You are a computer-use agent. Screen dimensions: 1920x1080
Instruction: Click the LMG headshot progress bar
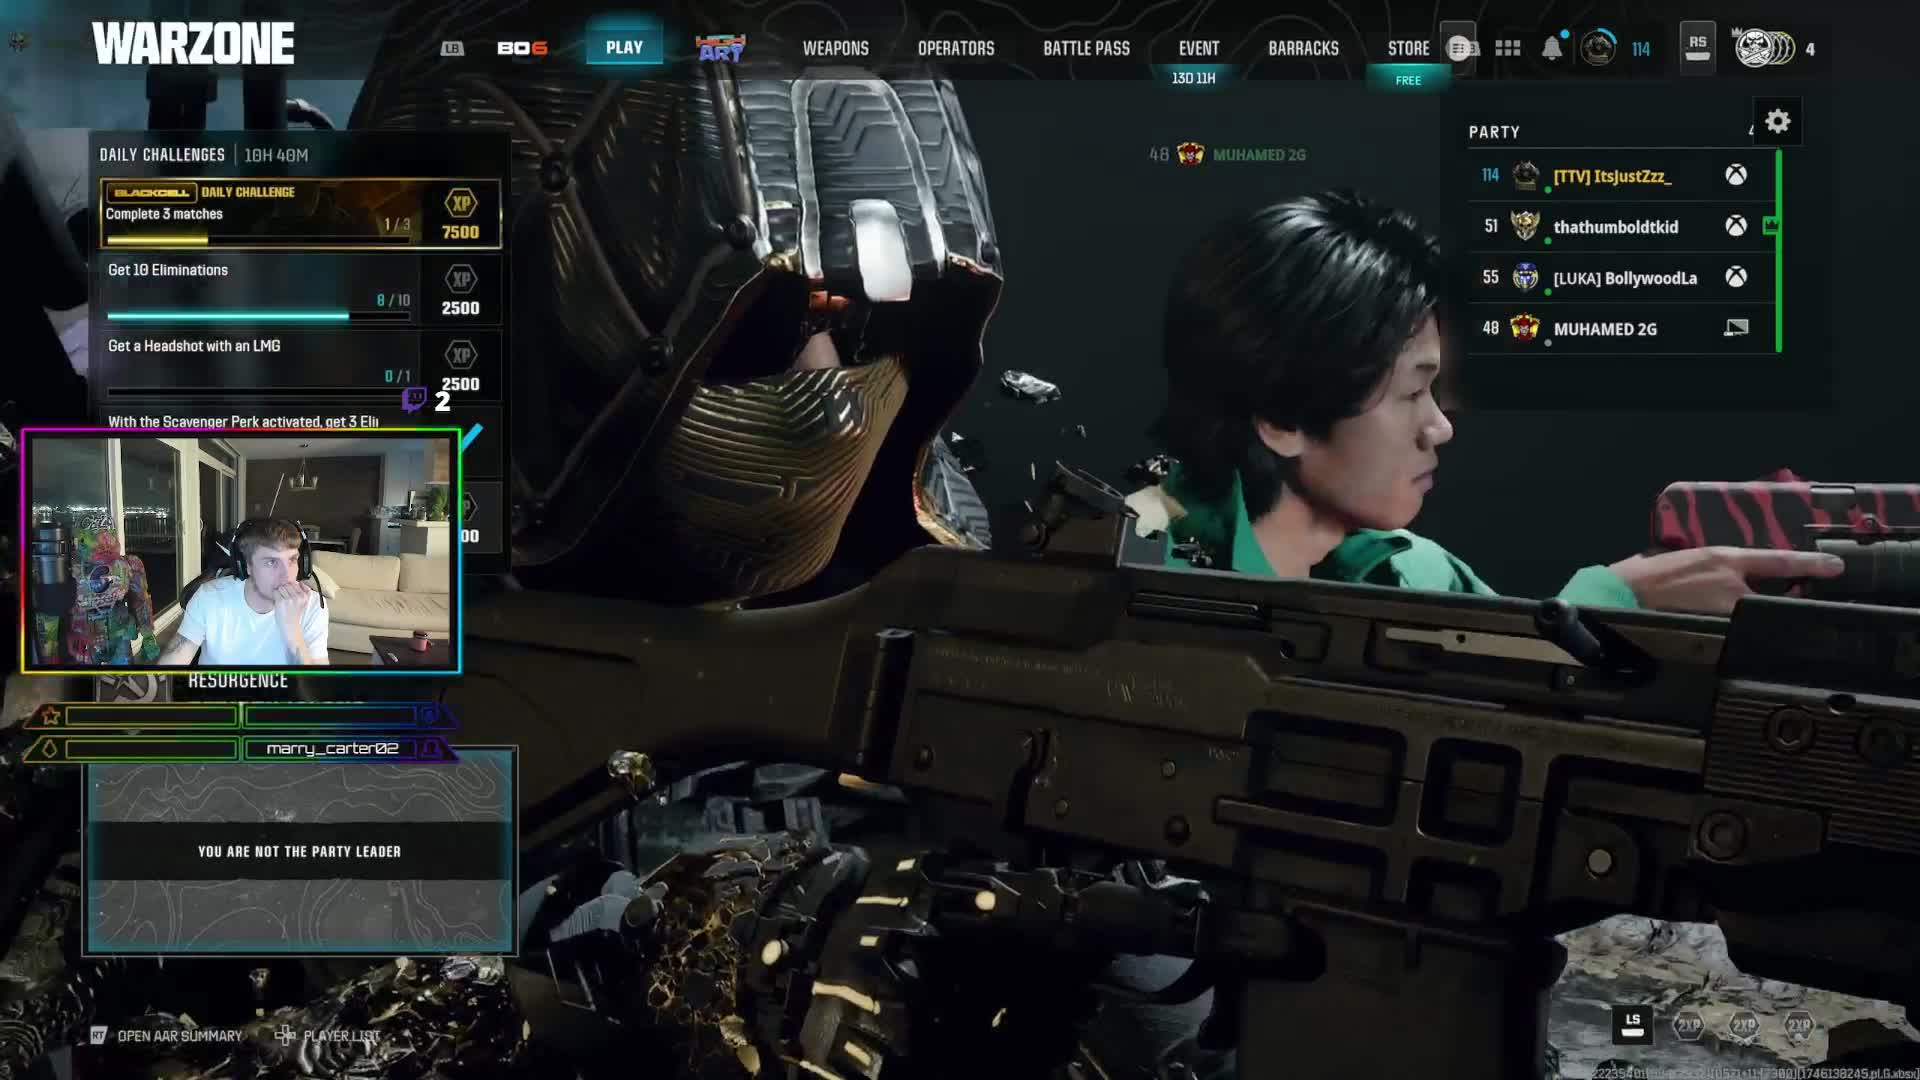(x=258, y=392)
